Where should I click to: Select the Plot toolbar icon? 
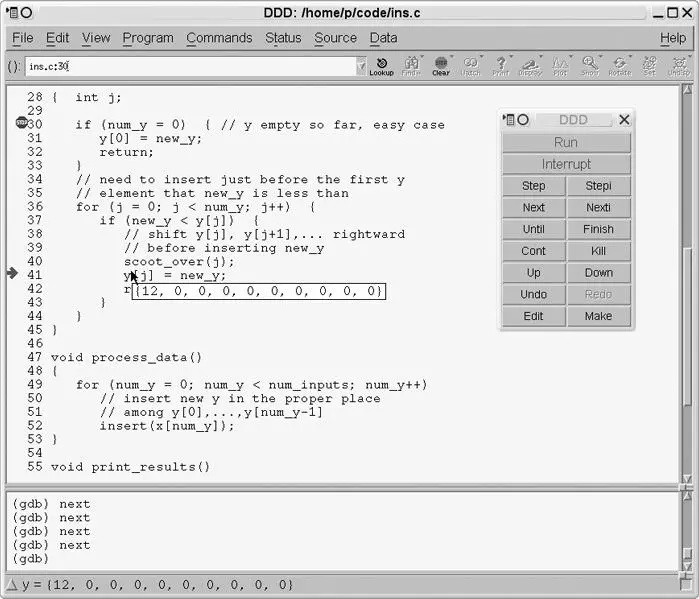coord(560,65)
